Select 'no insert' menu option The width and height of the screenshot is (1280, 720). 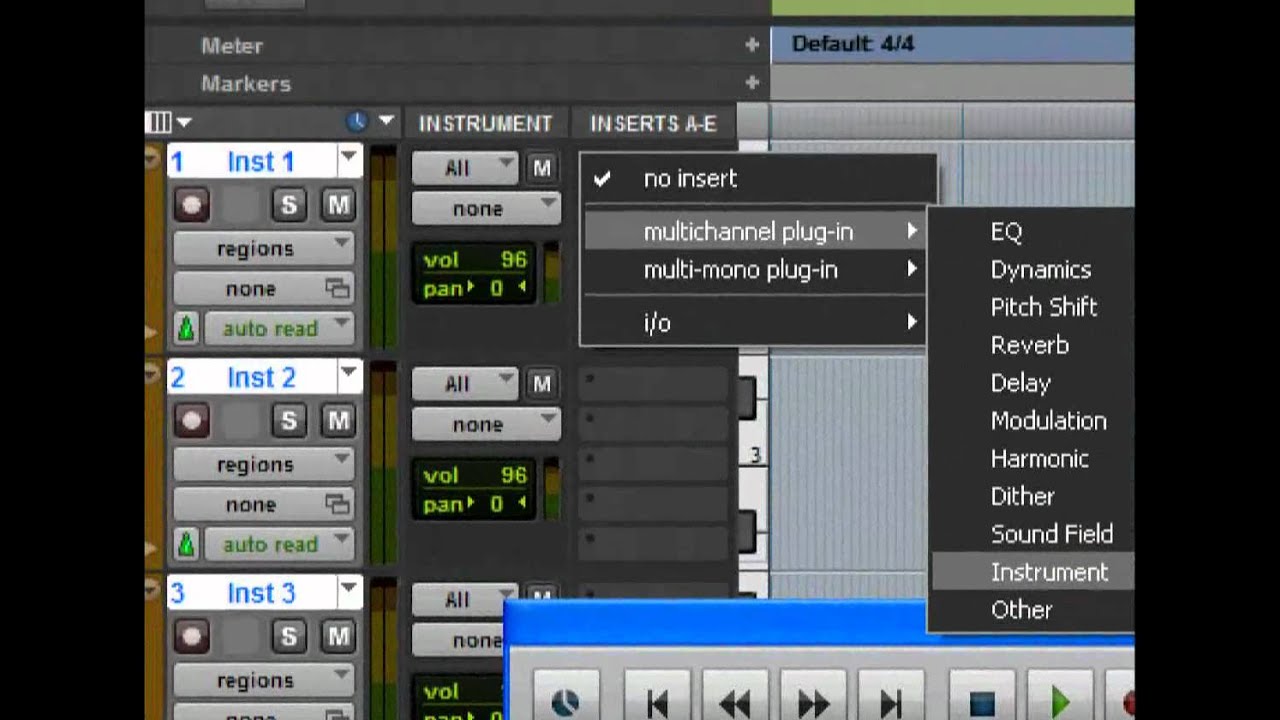(x=758, y=179)
